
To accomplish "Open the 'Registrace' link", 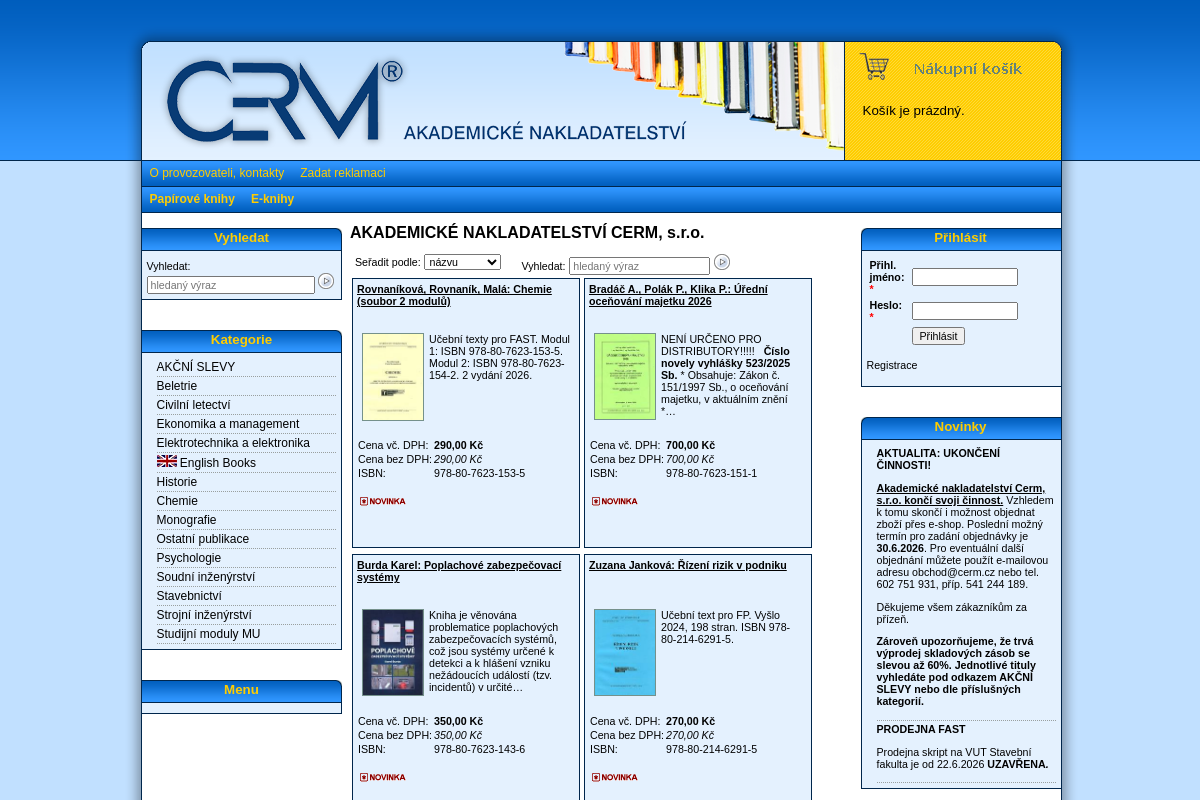I will click(x=892, y=365).
